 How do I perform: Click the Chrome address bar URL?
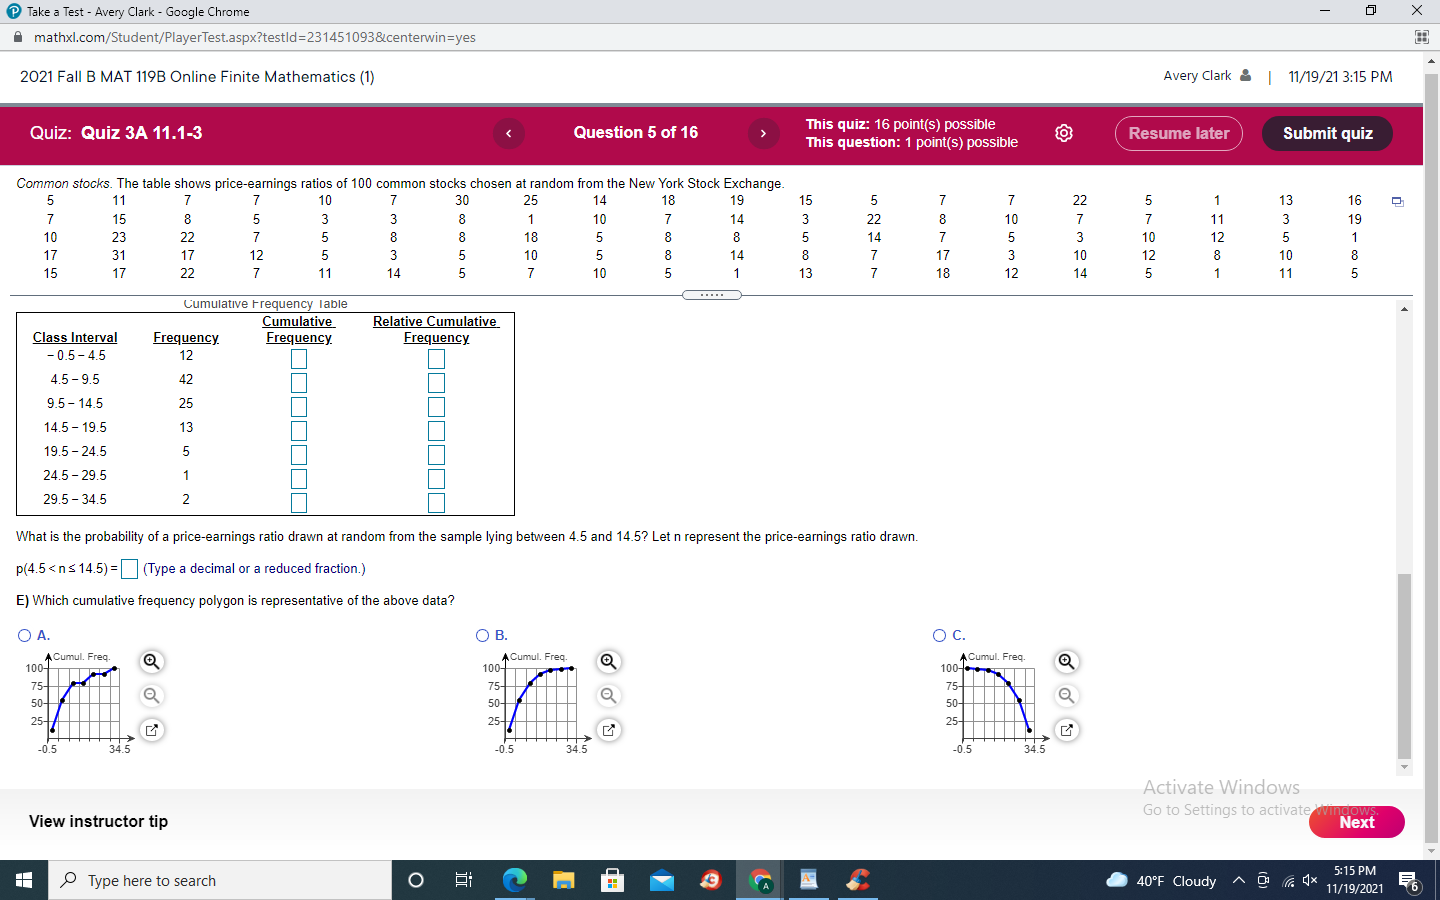[255, 37]
